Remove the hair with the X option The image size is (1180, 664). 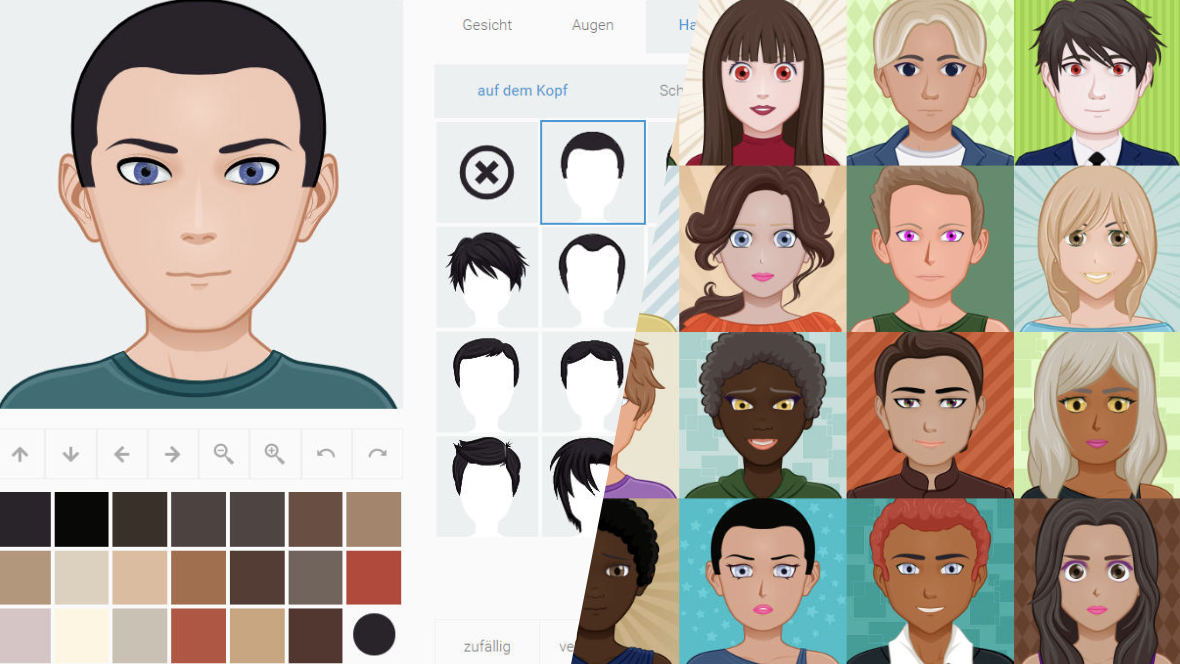[x=486, y=171]
